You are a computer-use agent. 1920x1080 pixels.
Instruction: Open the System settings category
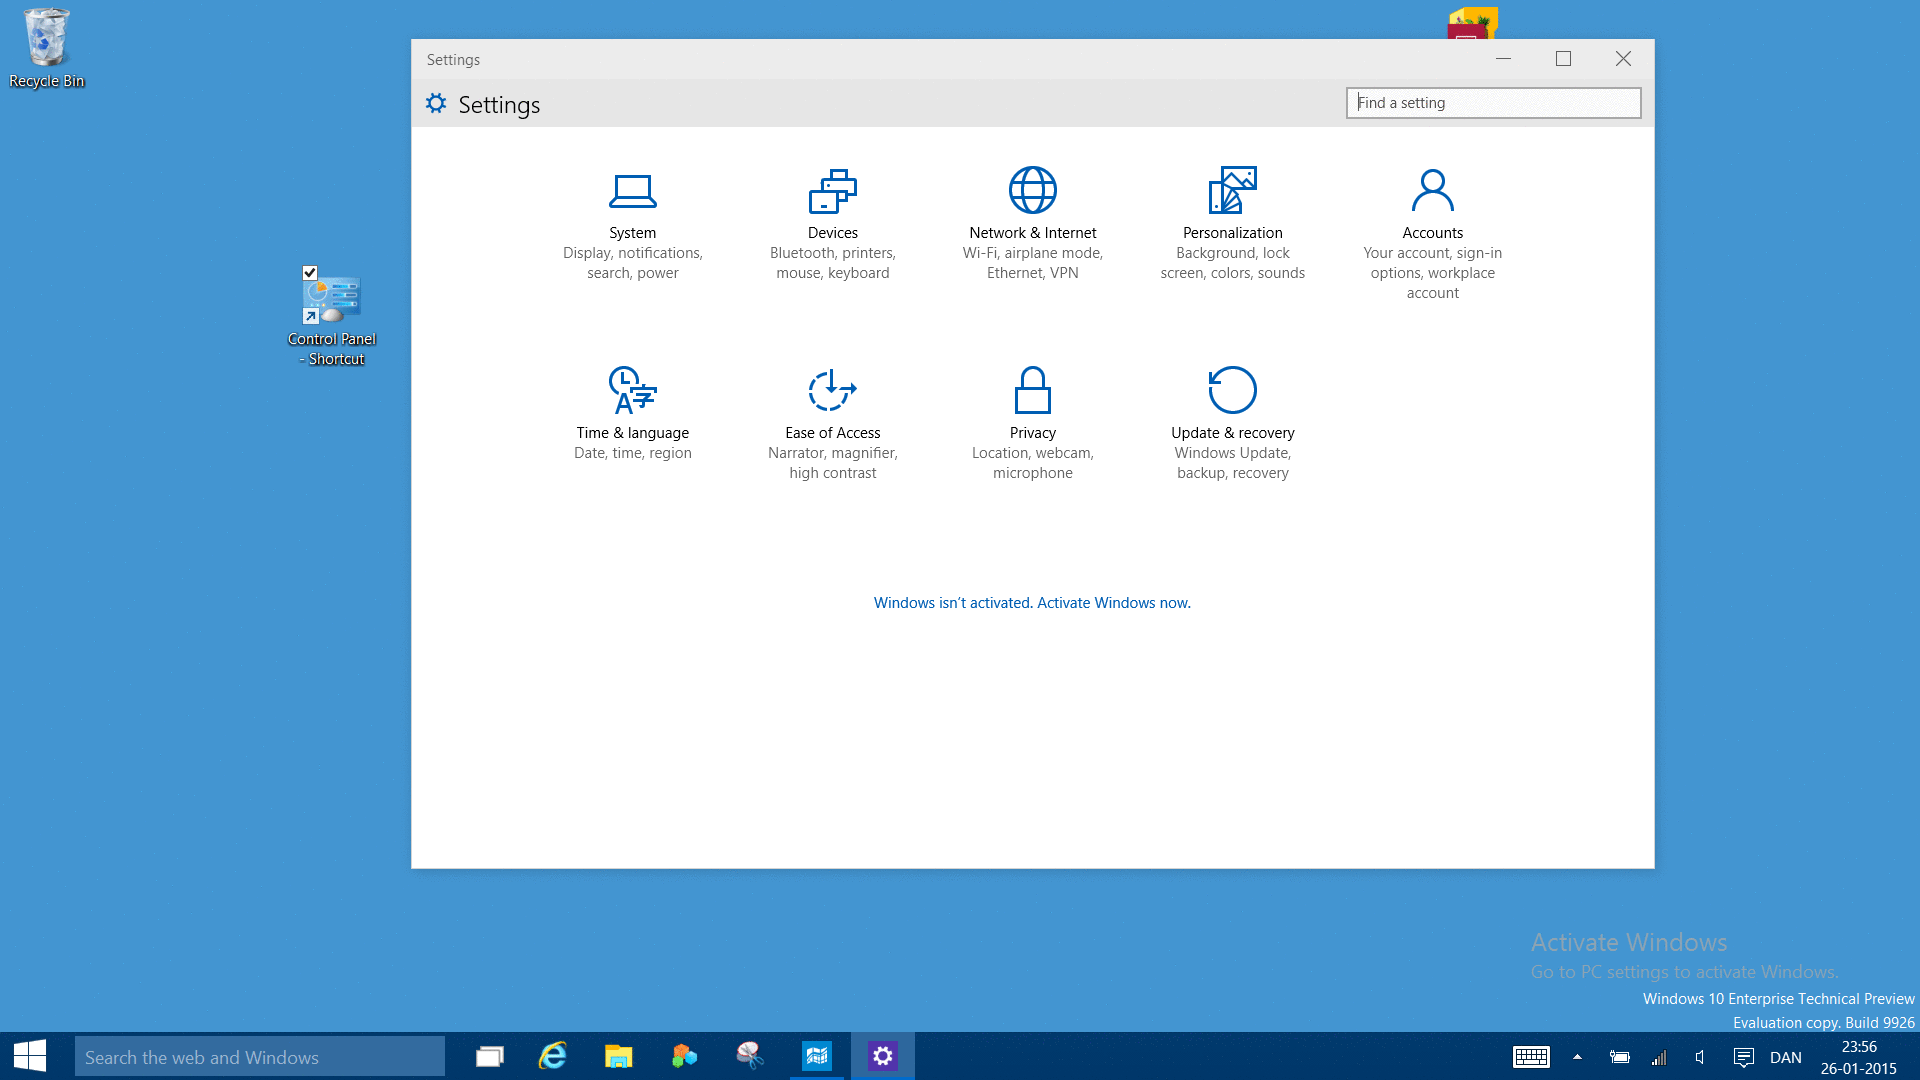(632, 191)
